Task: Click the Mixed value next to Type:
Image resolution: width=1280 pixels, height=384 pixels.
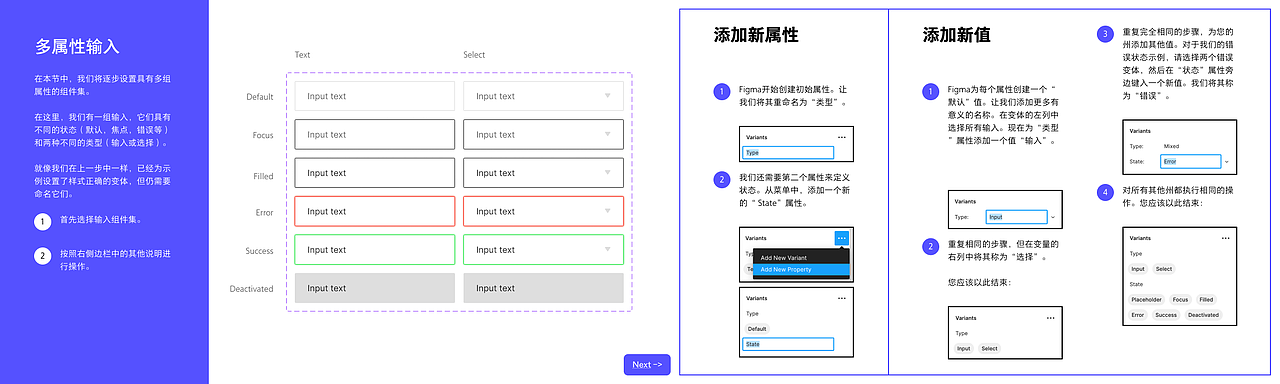Action: click(1171, 146)
